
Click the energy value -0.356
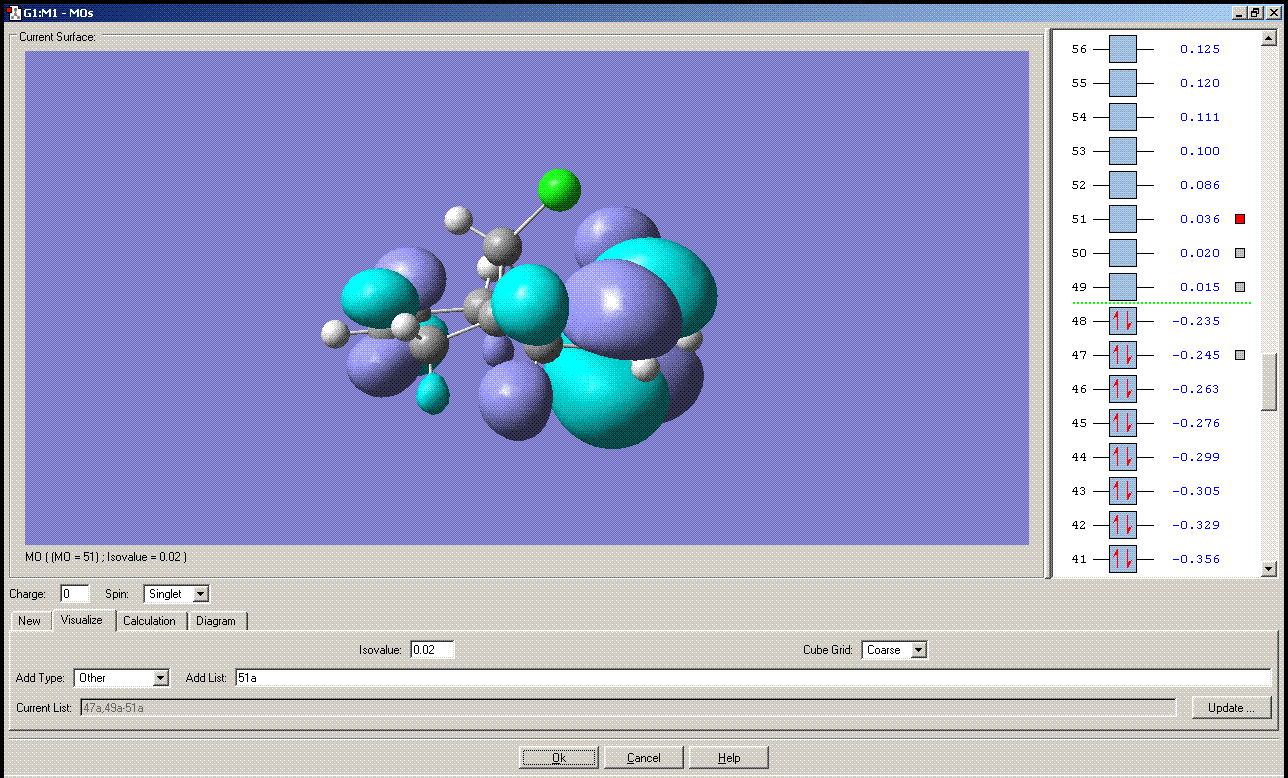(x=1196, y=559)
